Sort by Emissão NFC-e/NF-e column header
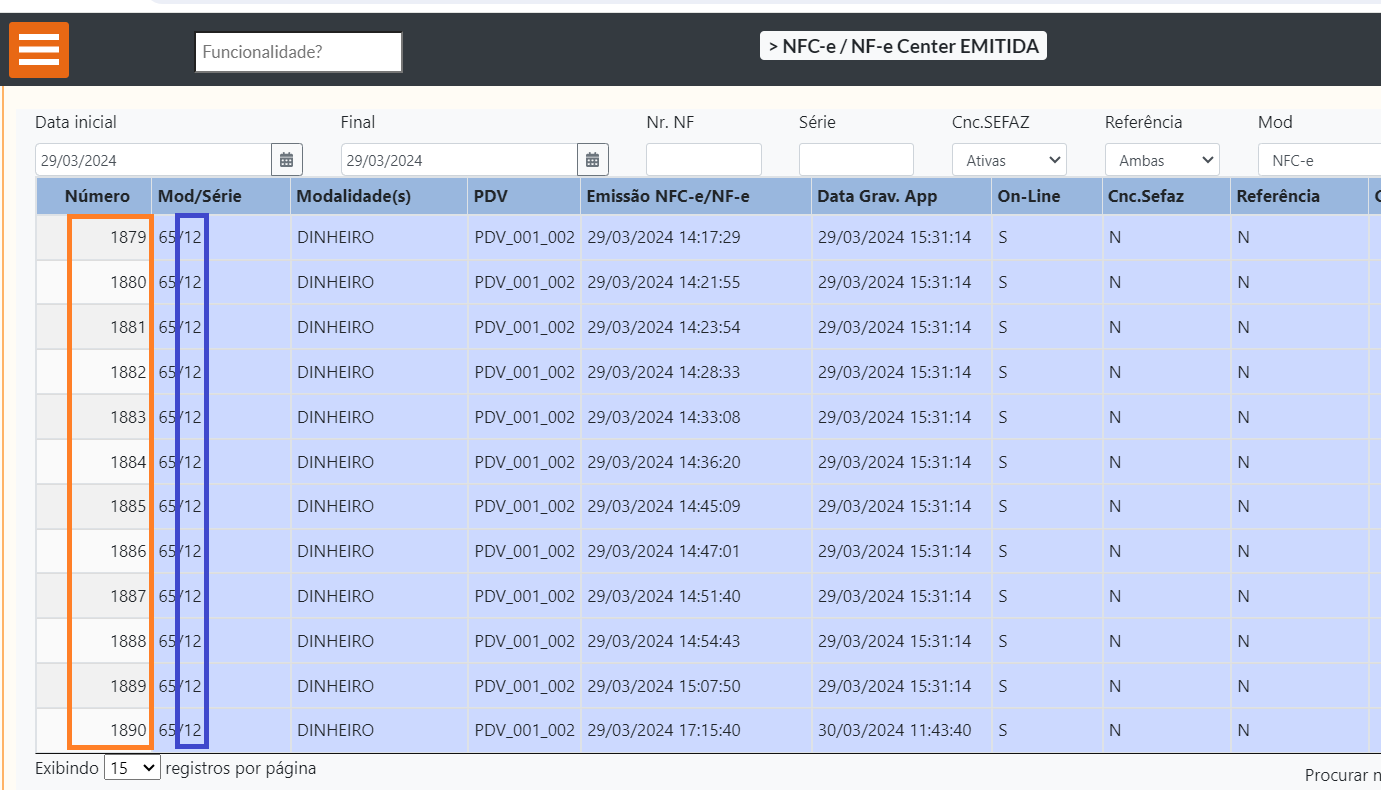This screenshot has height=790, width=1381. point(668,196)
